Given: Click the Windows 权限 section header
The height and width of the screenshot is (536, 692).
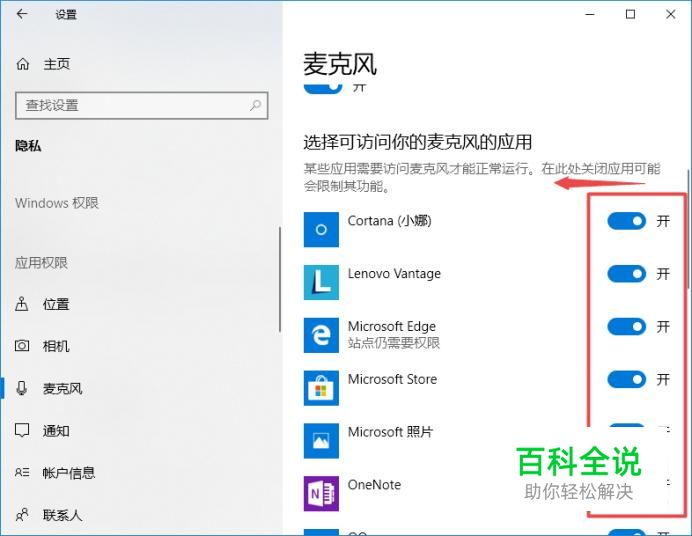Looking at the screenshot, I should click(x=57, y=203).
